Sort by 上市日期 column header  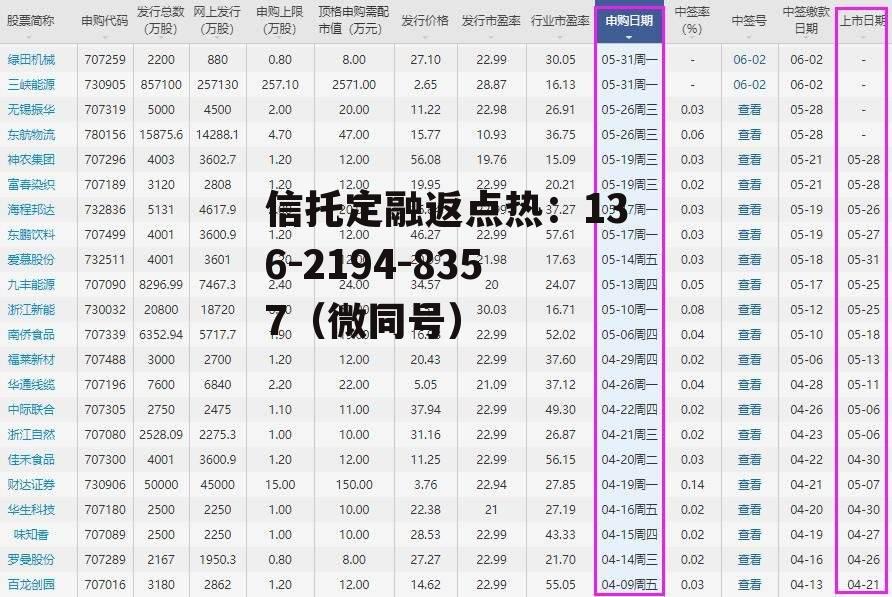(x=864, y=21)
